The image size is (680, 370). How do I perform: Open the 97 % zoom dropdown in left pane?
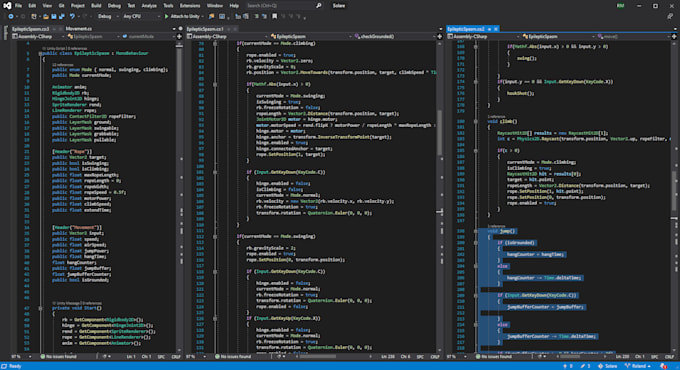[x=21, y=357]
